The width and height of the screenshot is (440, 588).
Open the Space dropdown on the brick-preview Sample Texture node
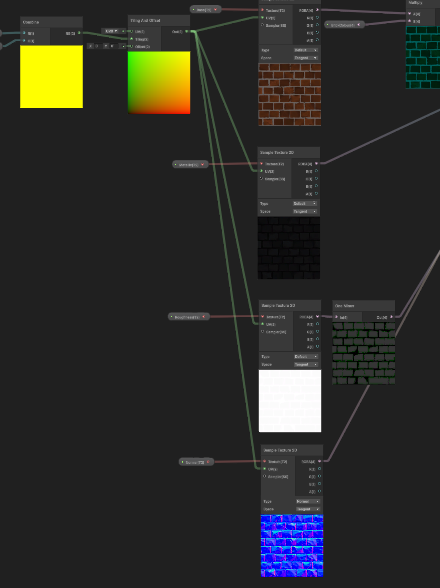(x=306, y=58)
